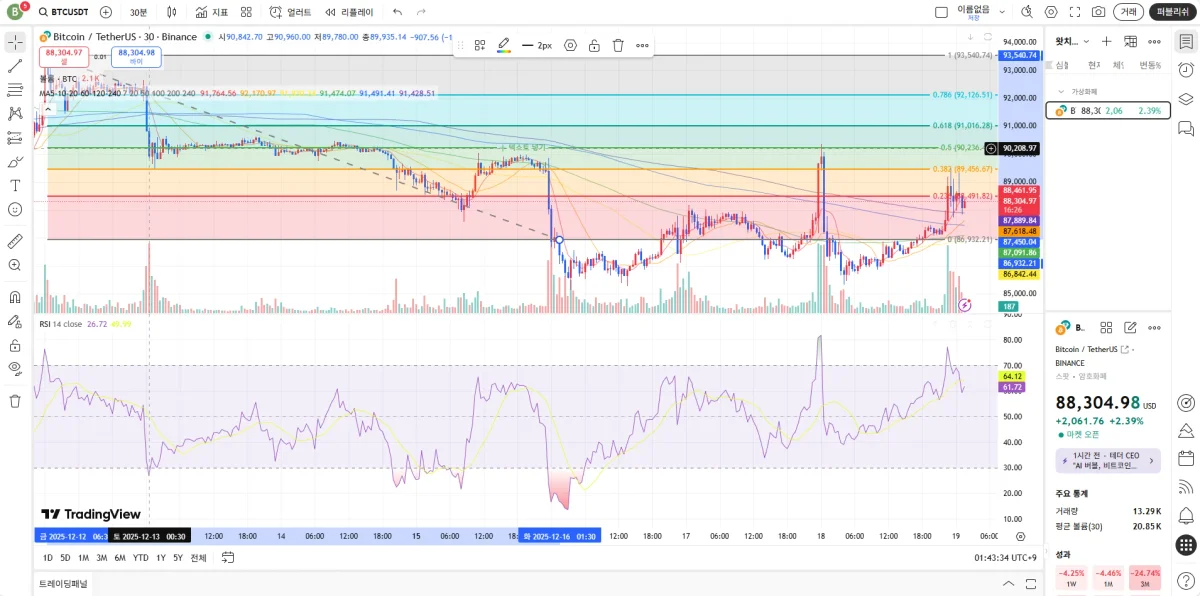Open indicator templates grid icon
This screenshot has width=1200, height=596.
(x=246, y=12)
